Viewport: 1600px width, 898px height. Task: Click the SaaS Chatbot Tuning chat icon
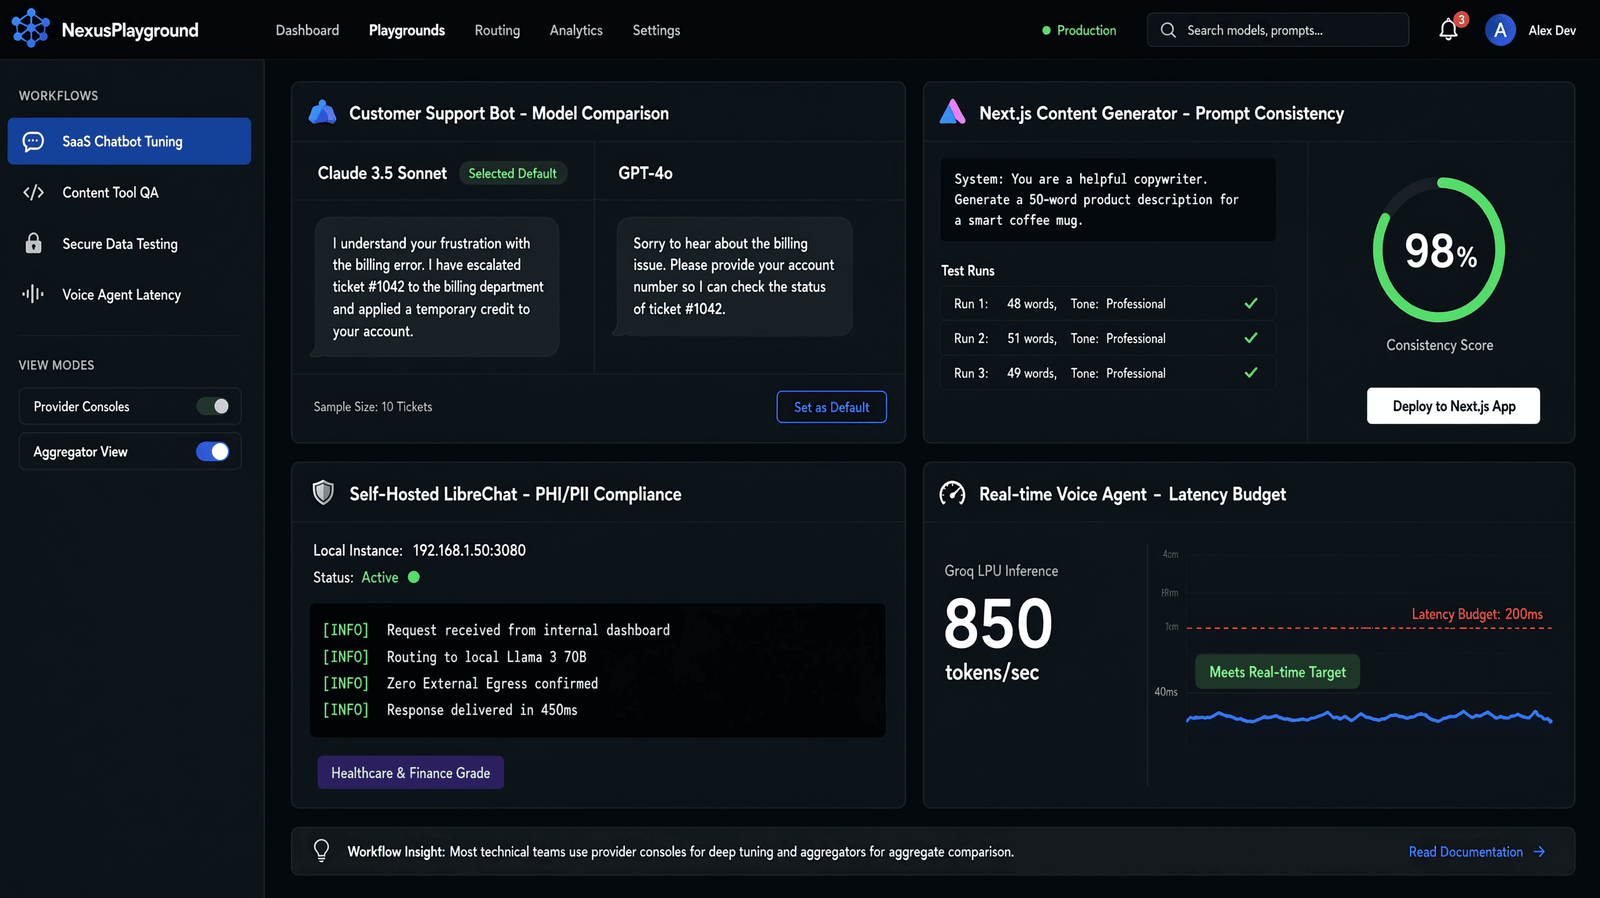coord(33,142)
